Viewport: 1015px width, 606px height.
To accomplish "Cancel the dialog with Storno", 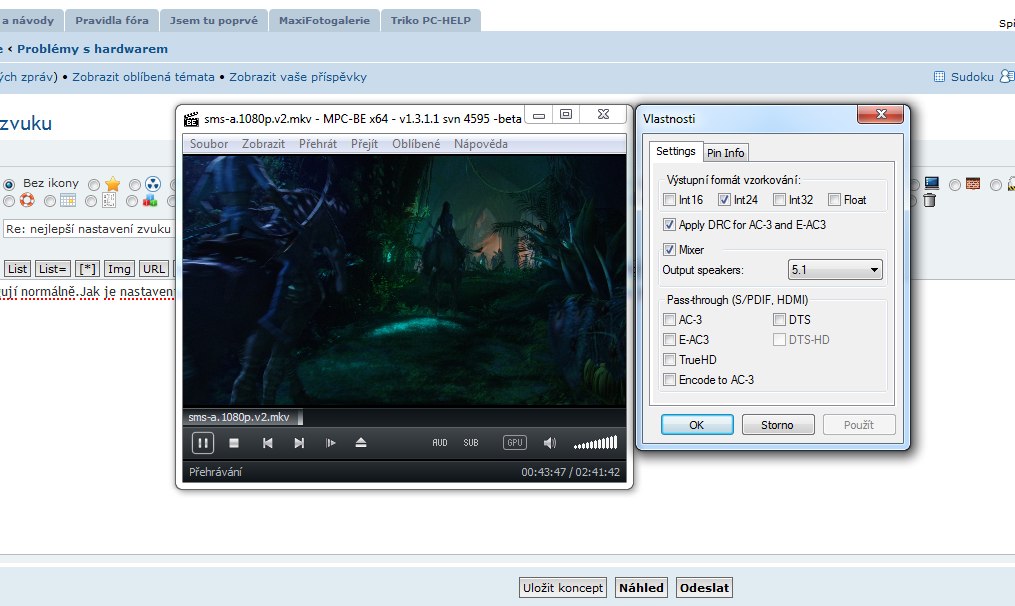I will click(777, 425).
